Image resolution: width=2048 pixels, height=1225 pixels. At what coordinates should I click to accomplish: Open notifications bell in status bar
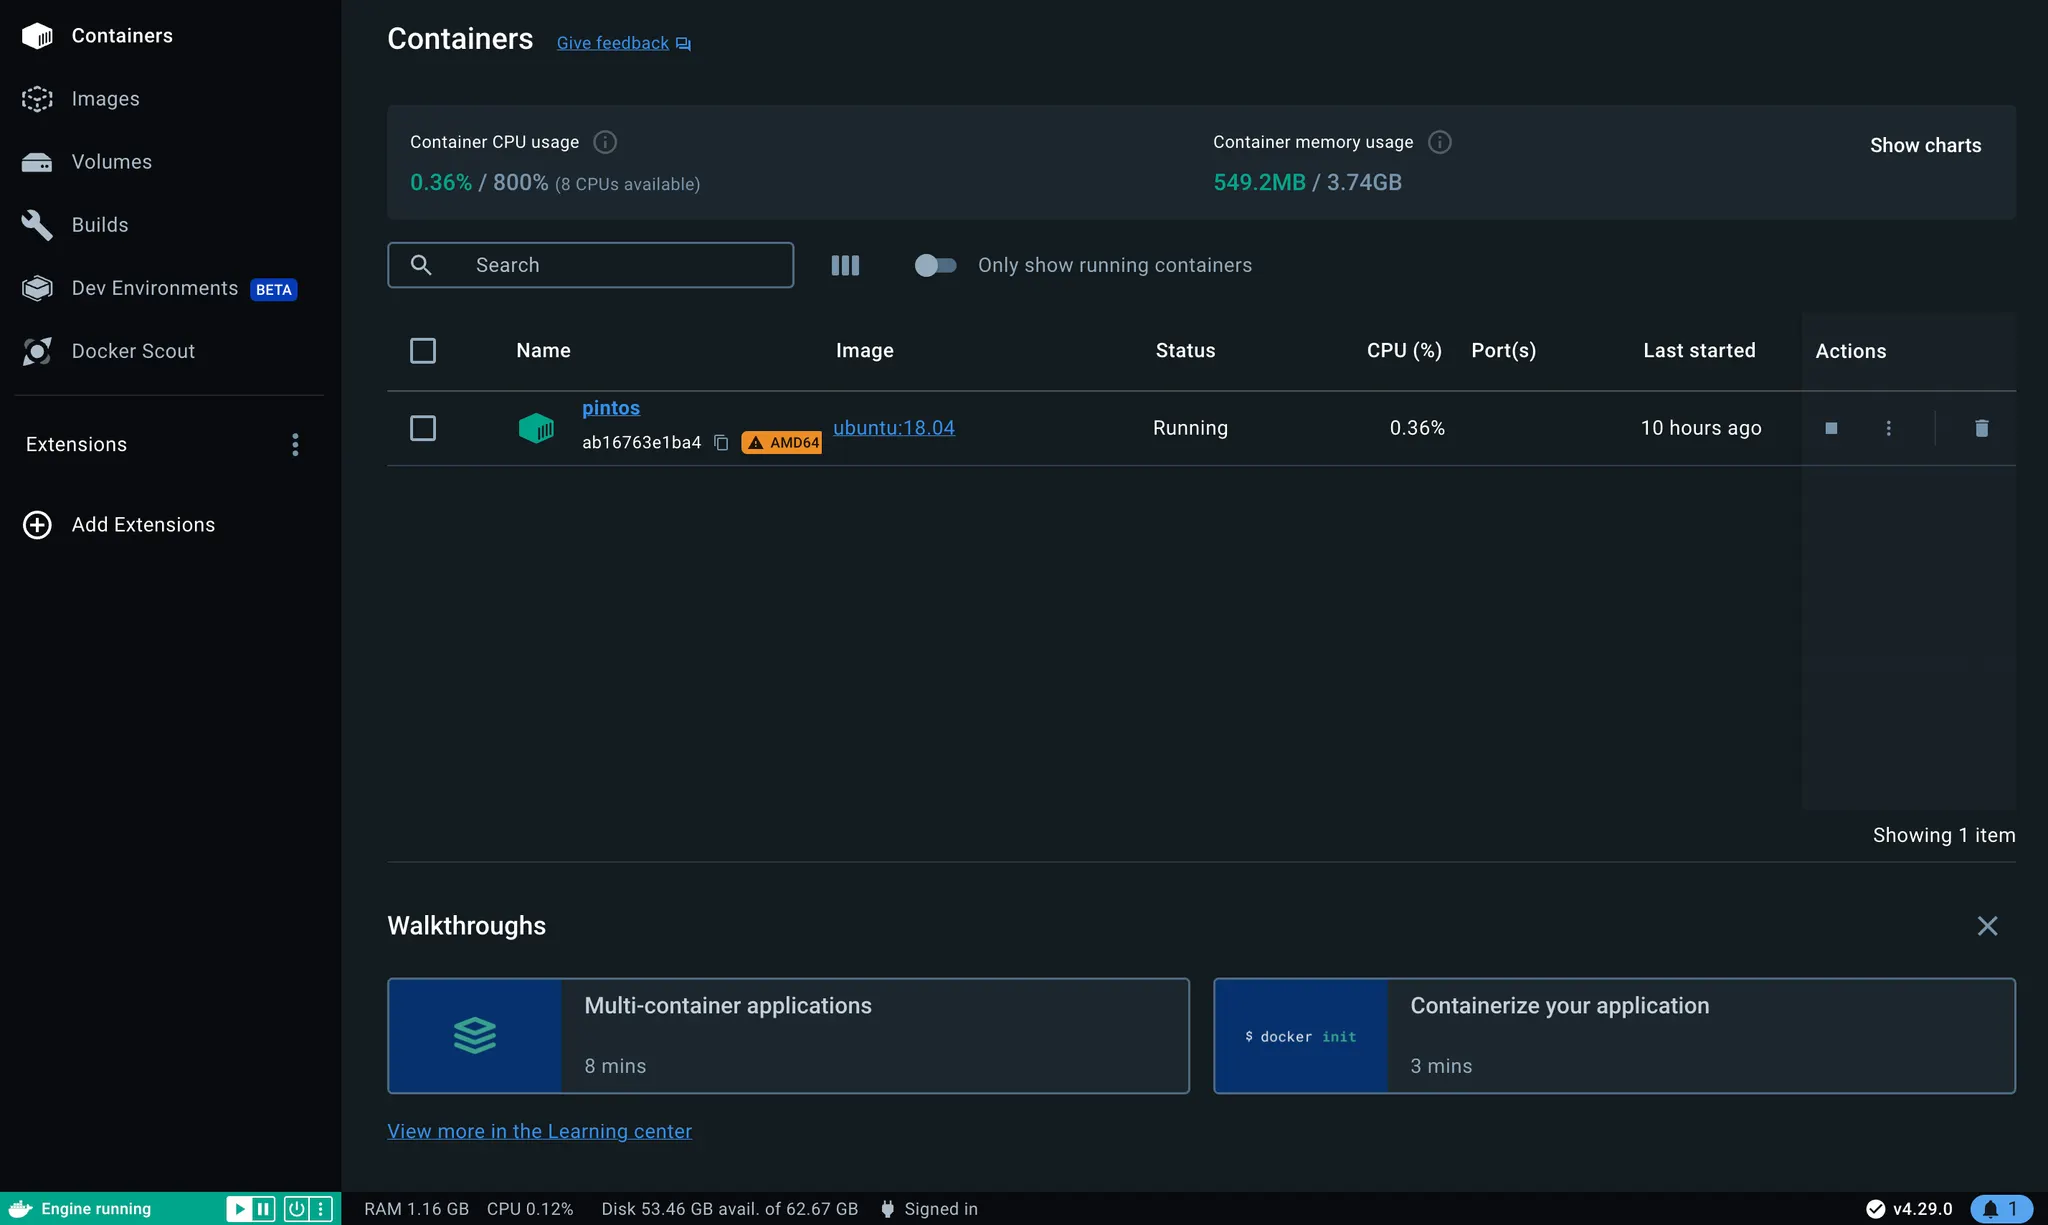click(2000, 1209)
